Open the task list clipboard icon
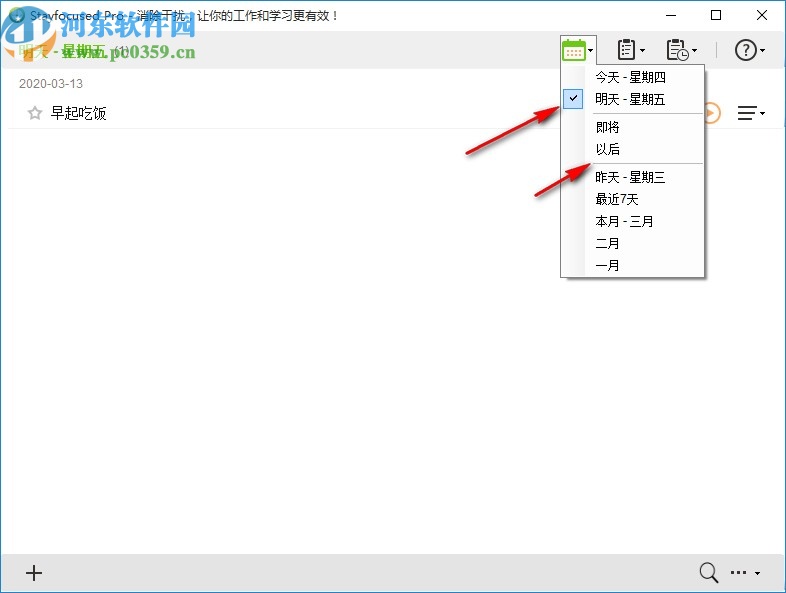 point(626,50)
